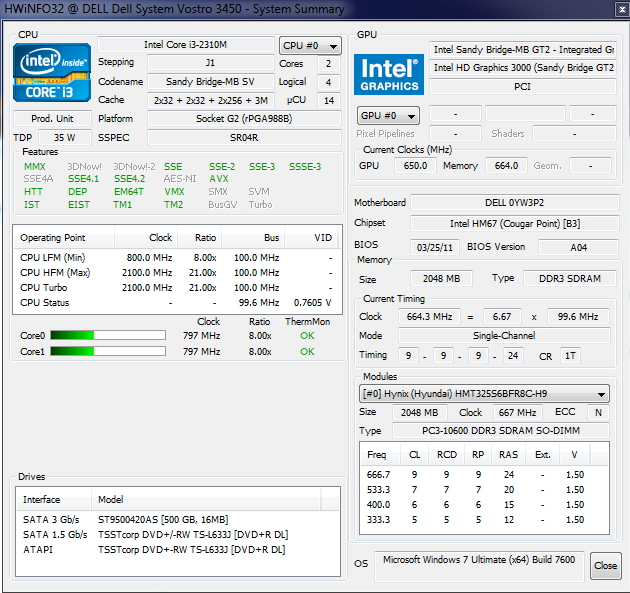Click the Logical count value 4
The width and height of the screenshot is (630, 593).
coord(329,82)
